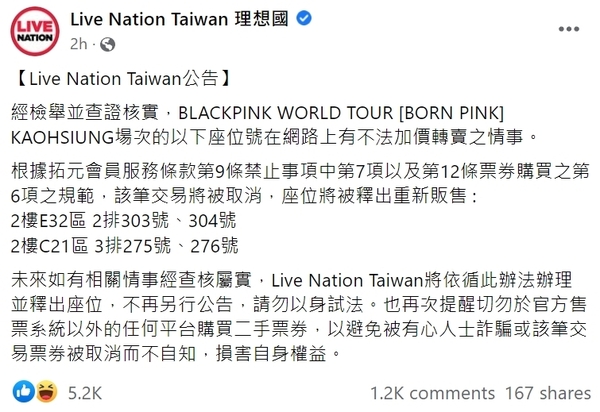Click the blue thumbs-up Like reaction icon
Screen dimensions: 600x412
point(23,390)
